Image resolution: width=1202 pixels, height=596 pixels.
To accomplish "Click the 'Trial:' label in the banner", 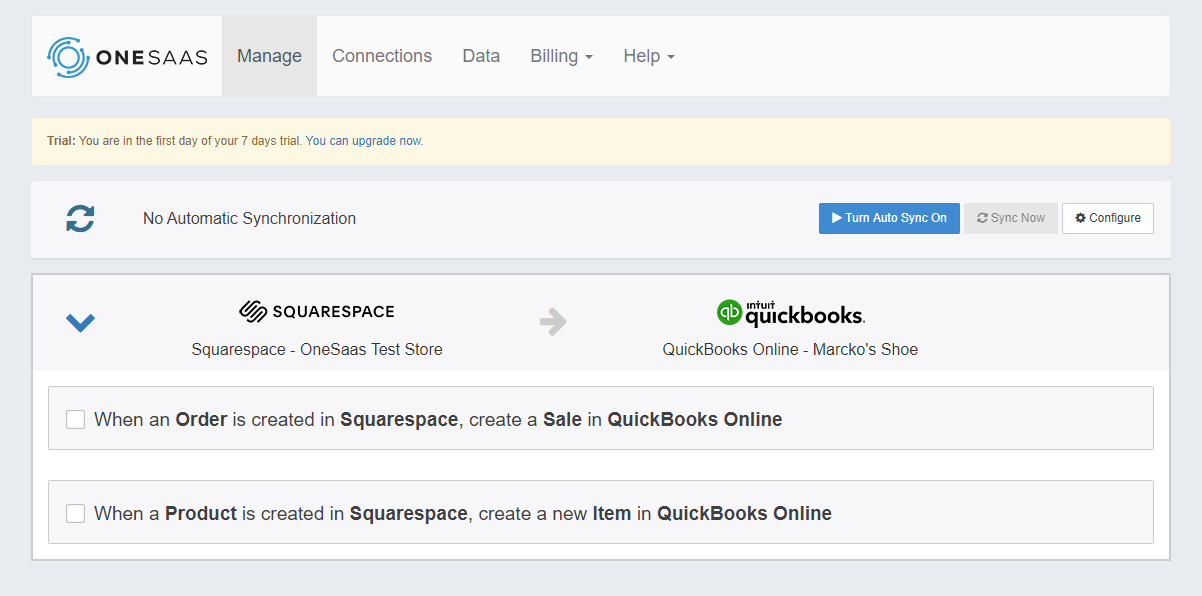I will (61, 141).
